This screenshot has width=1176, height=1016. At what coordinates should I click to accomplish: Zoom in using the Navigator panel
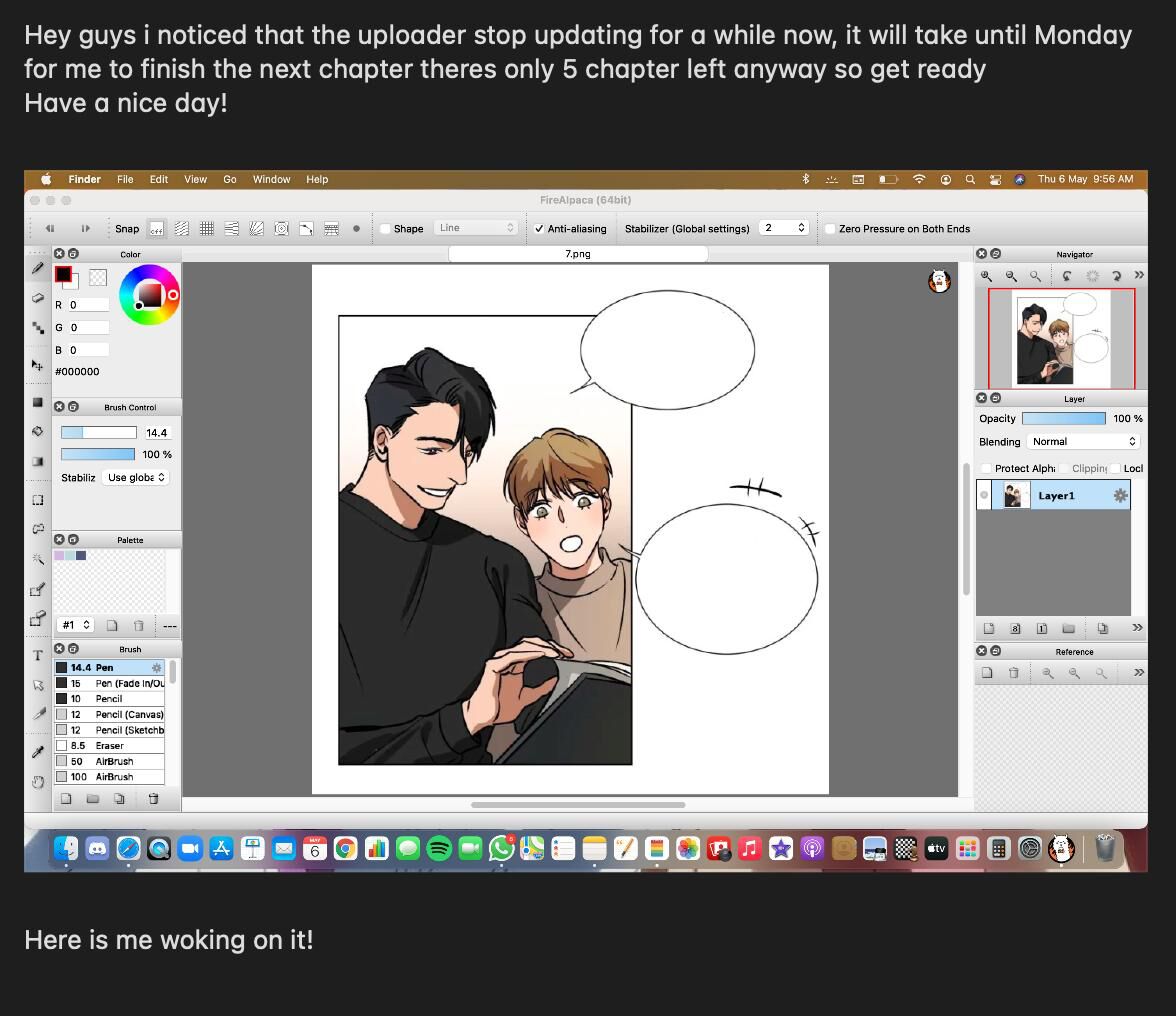[x=987, y=276]
